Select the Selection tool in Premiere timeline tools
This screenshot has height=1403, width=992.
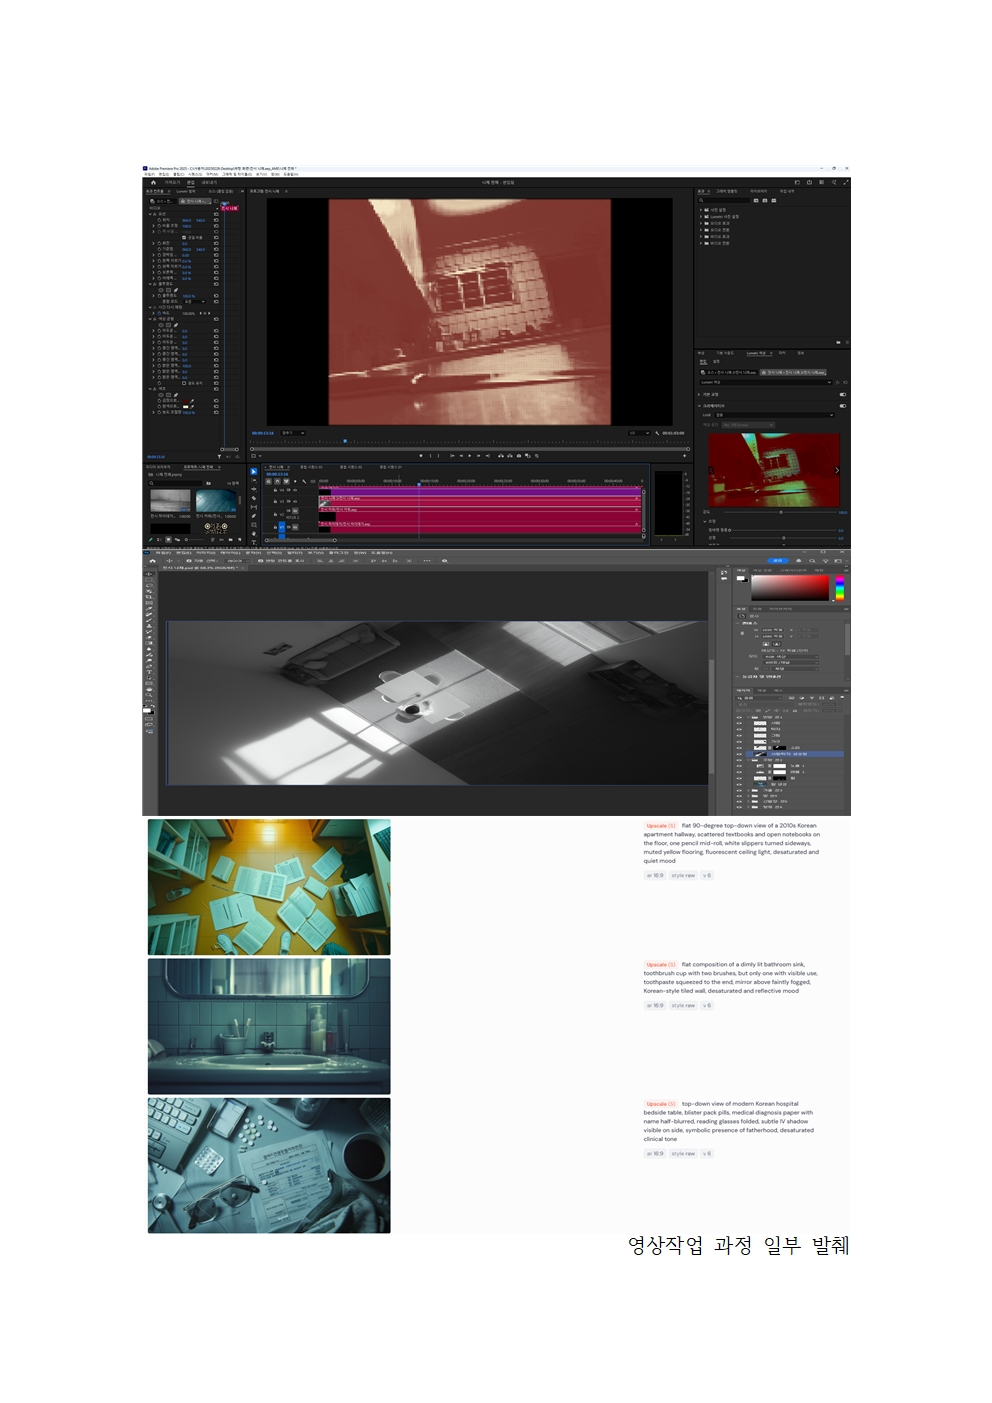[254, 471]
